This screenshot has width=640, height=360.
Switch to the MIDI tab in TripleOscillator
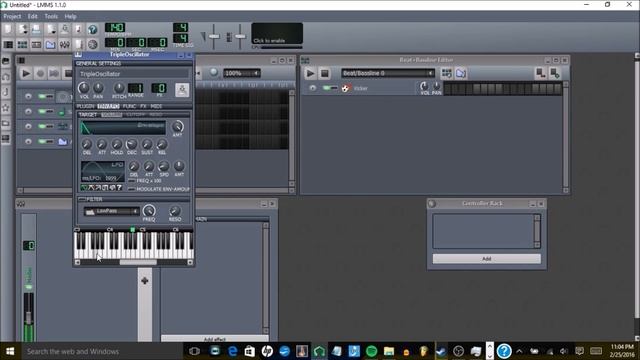point(156,106)
